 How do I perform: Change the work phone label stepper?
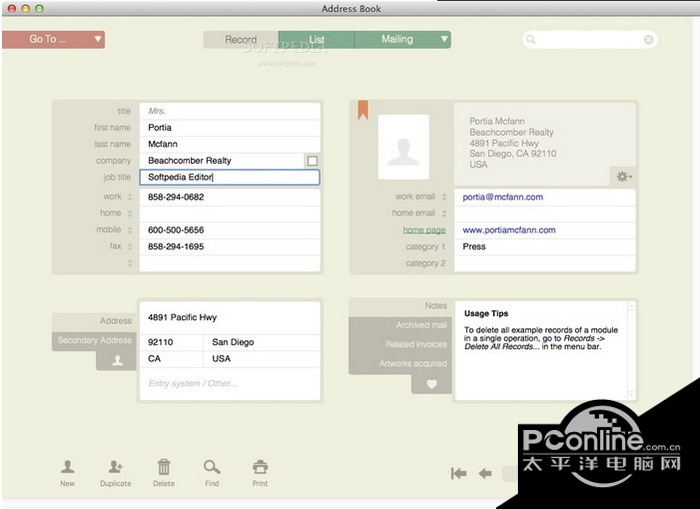[130, 197]
